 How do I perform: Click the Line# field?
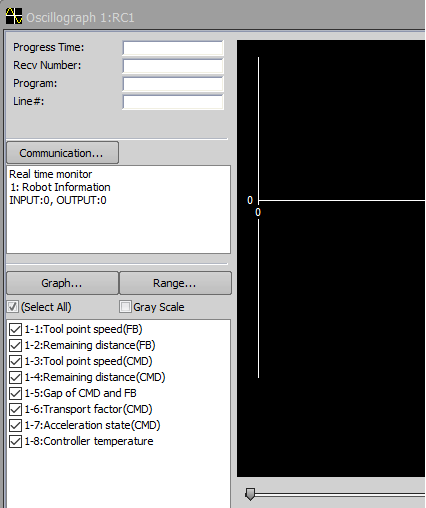tap(173, 102)
